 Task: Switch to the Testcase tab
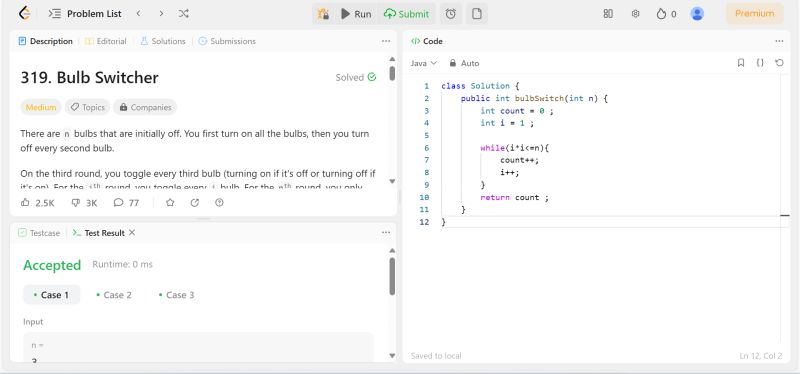(39, 233)
